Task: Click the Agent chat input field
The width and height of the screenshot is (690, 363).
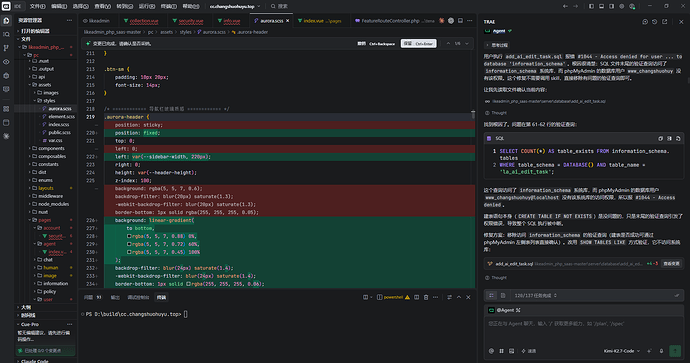Action: point(584,330)
